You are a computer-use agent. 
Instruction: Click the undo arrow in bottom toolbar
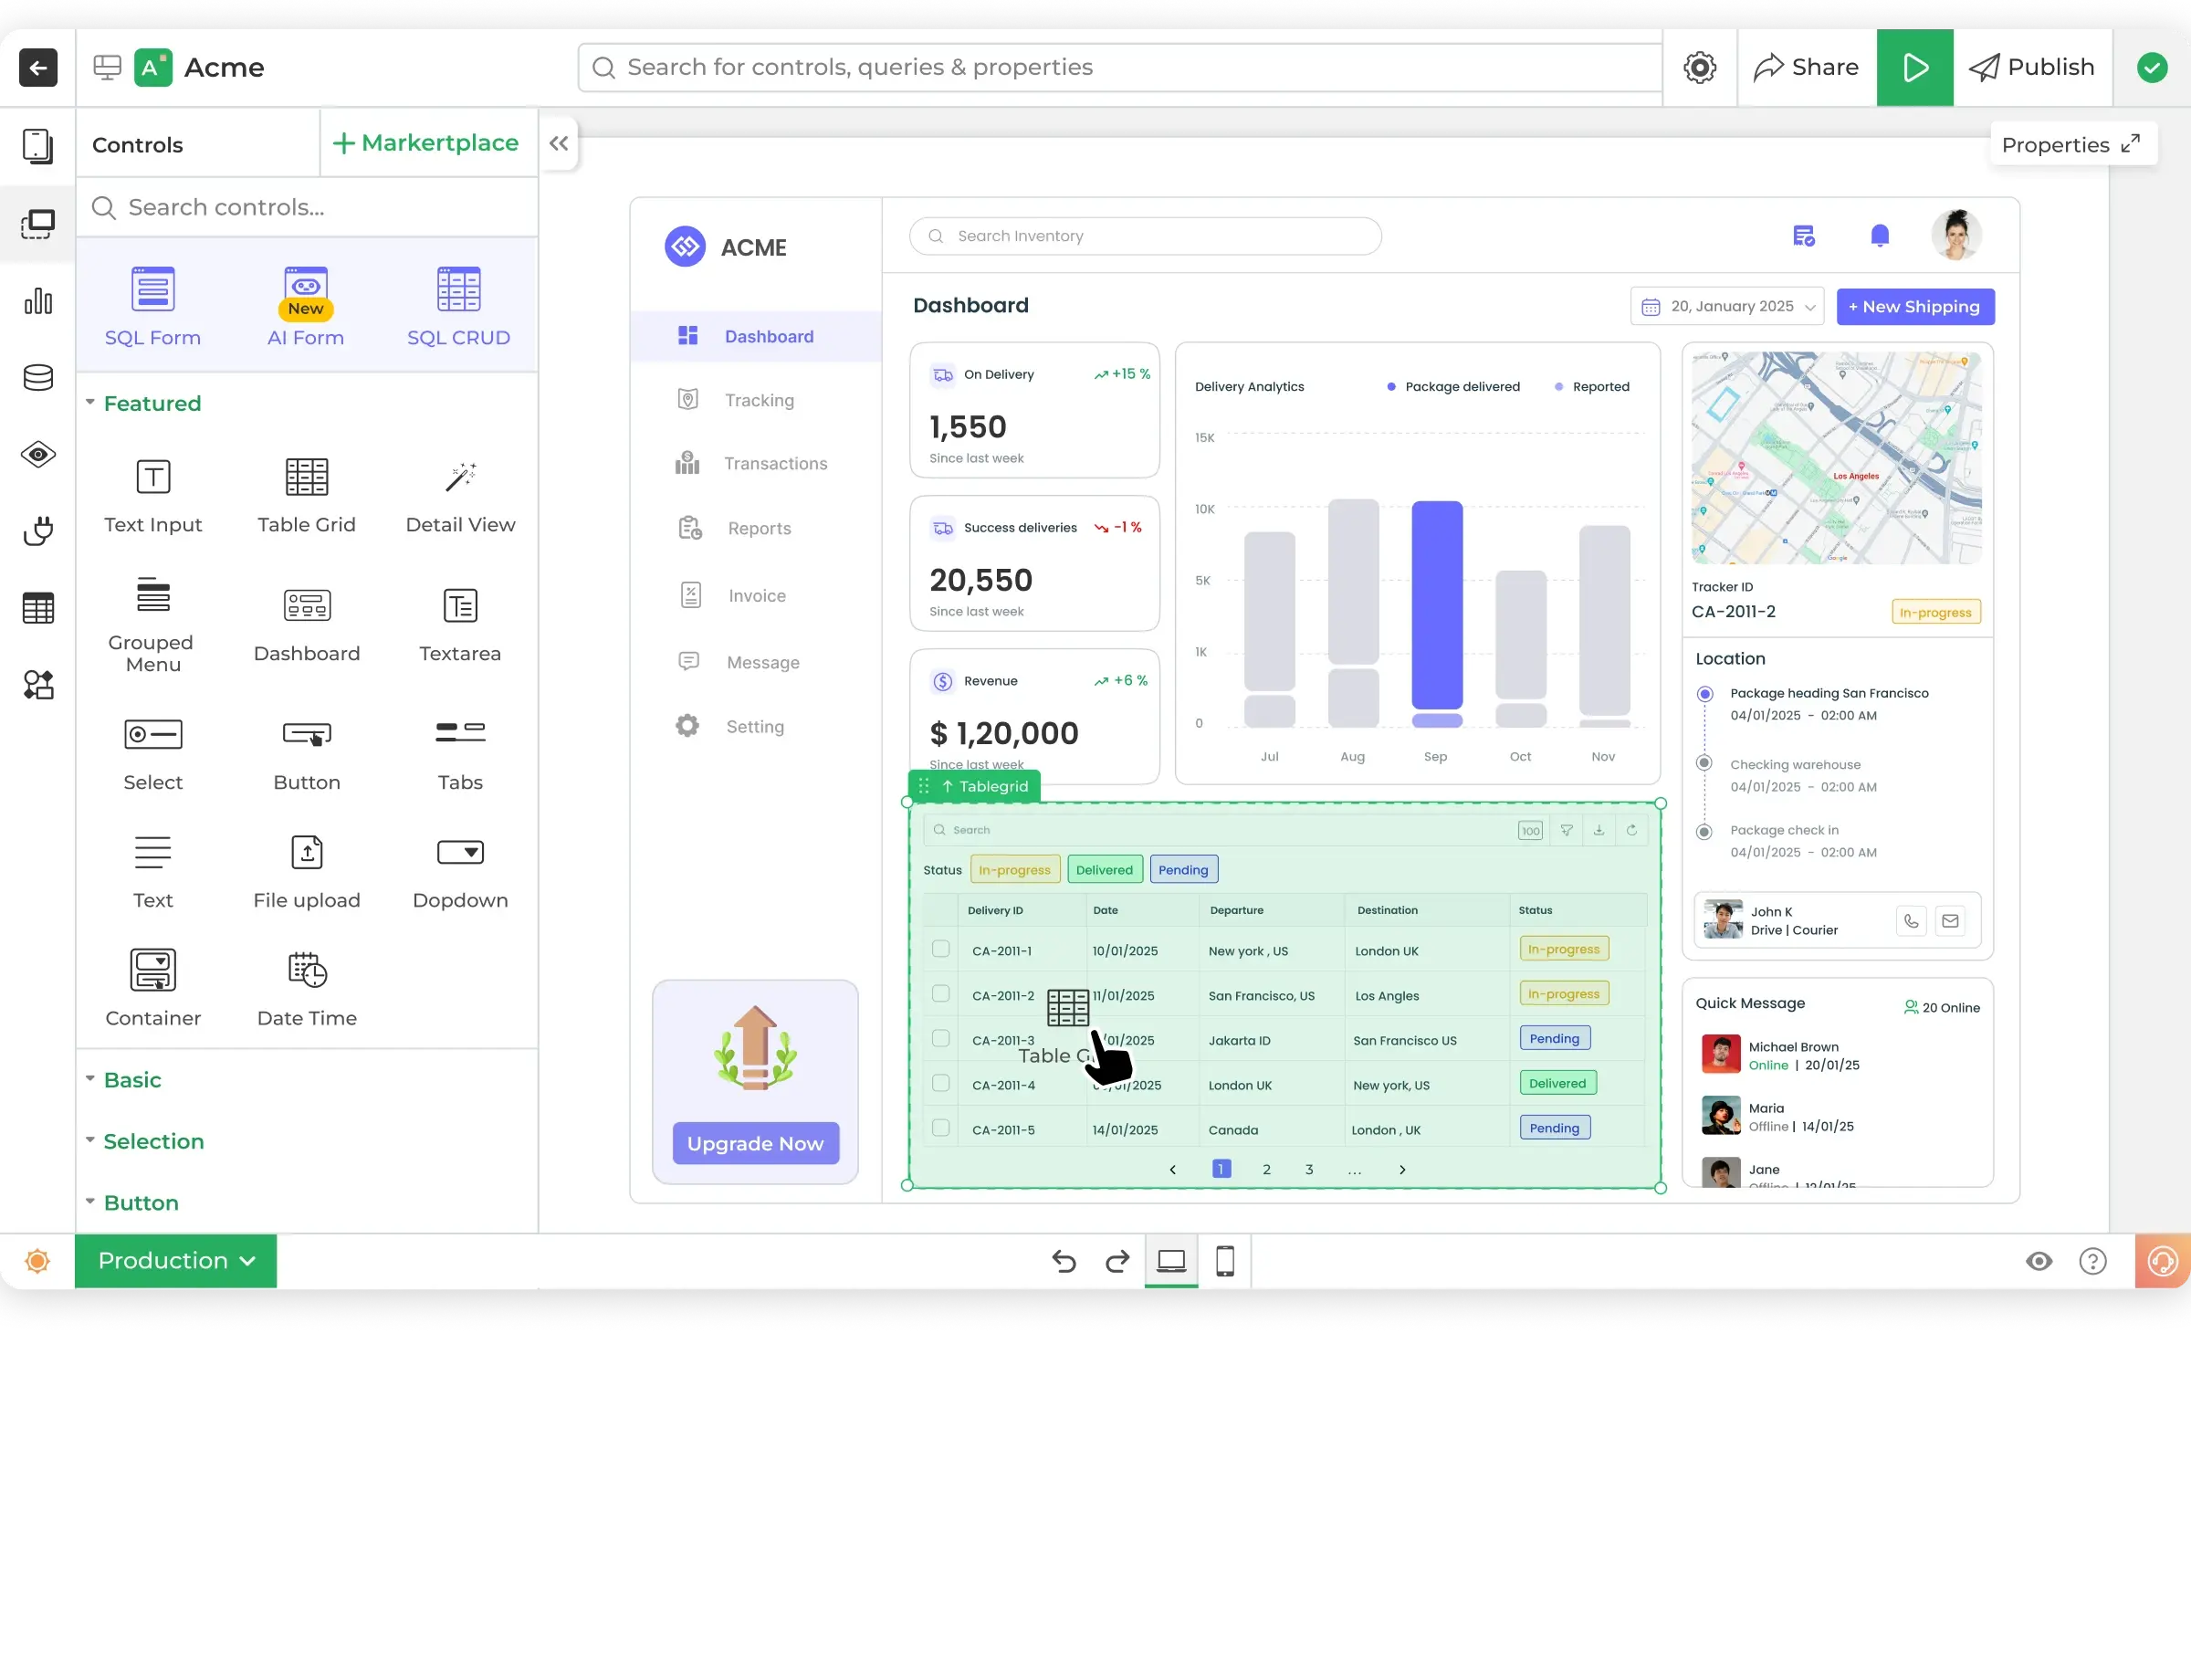1064,1261
